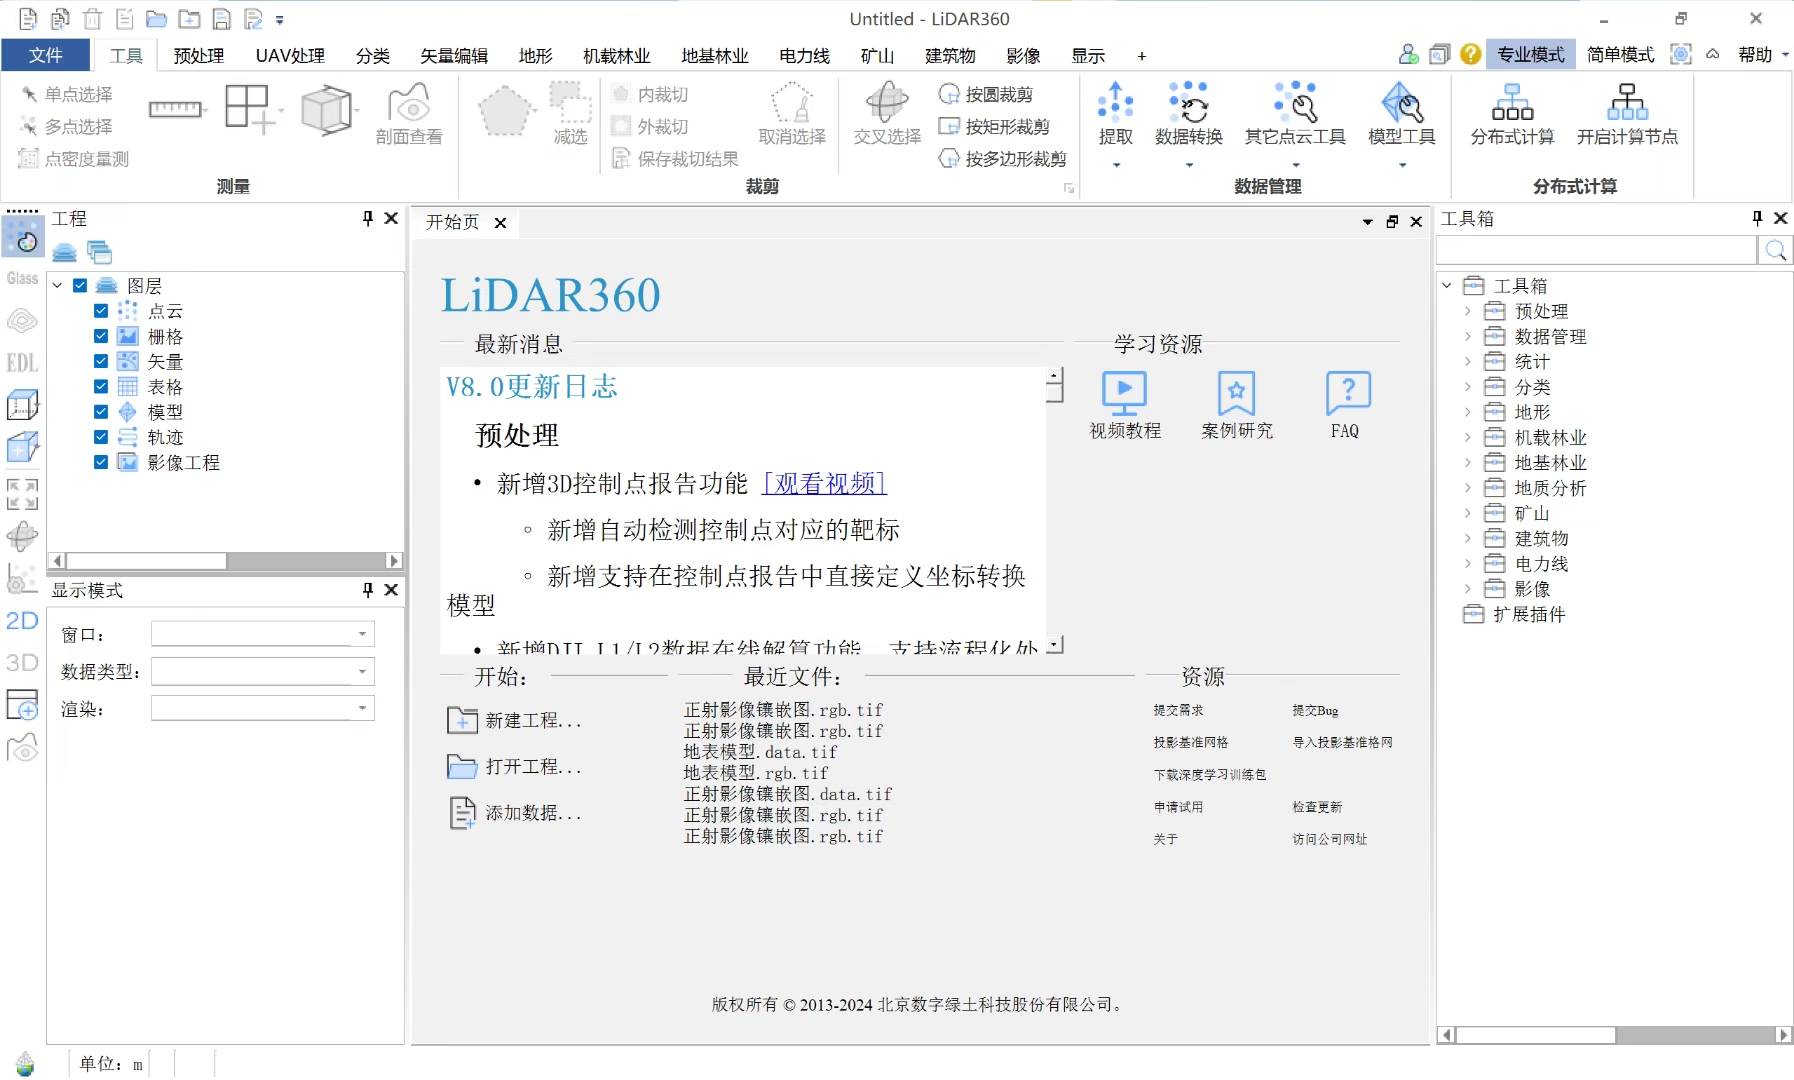The image size is (1794, 1080).
Task: Uncheck the 模型 layer checkbox
Action: [x=101, y=411]
